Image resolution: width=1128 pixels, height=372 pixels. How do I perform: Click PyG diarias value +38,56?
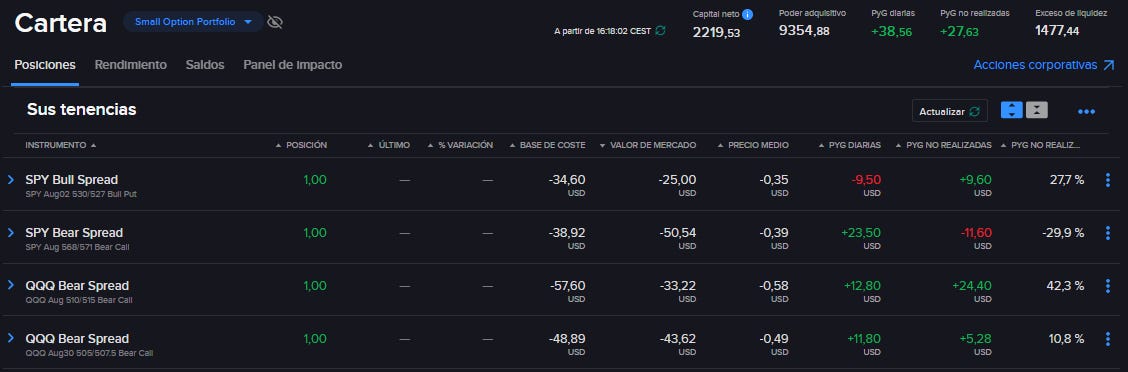tap(891, 32)
